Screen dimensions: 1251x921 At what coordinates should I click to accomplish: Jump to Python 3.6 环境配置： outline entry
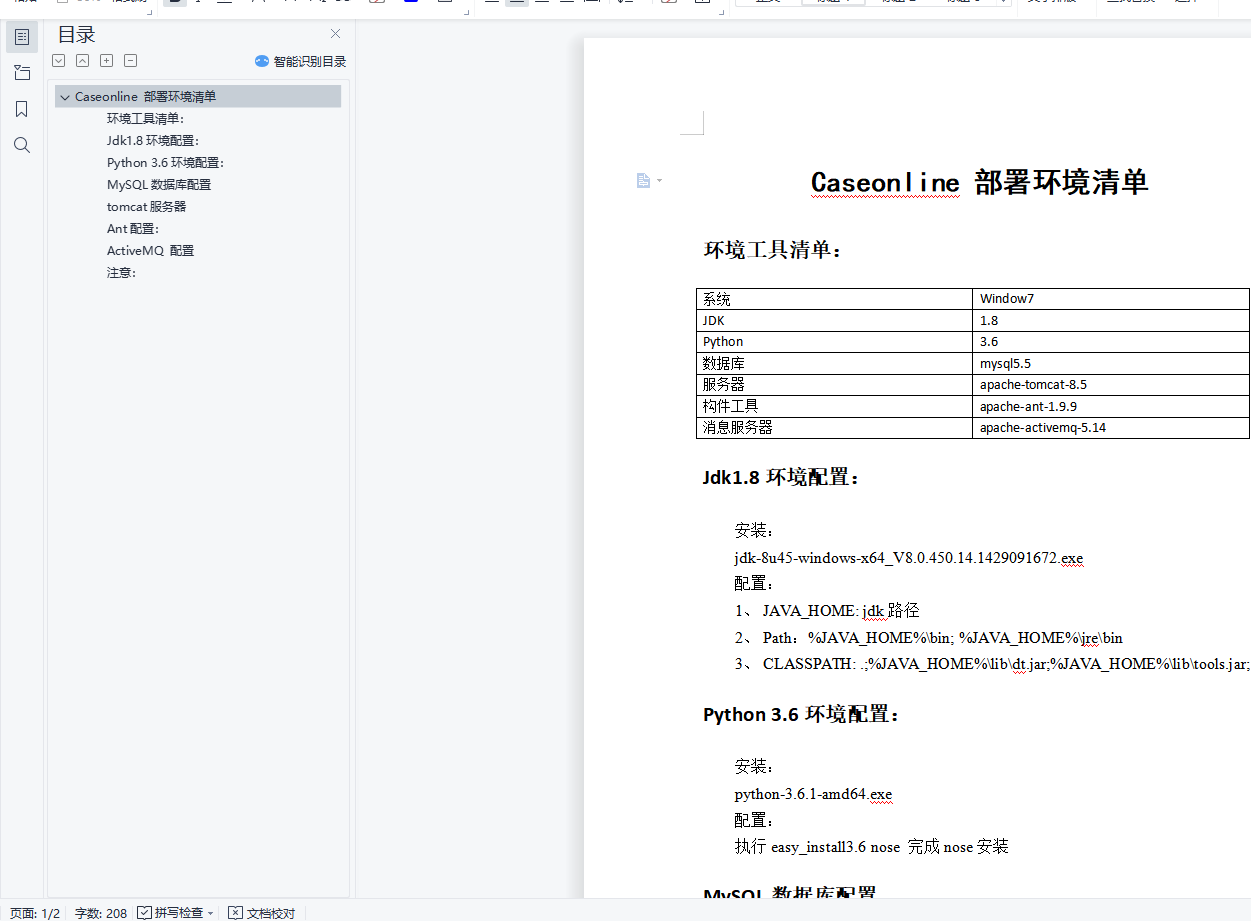pos(165,163)
